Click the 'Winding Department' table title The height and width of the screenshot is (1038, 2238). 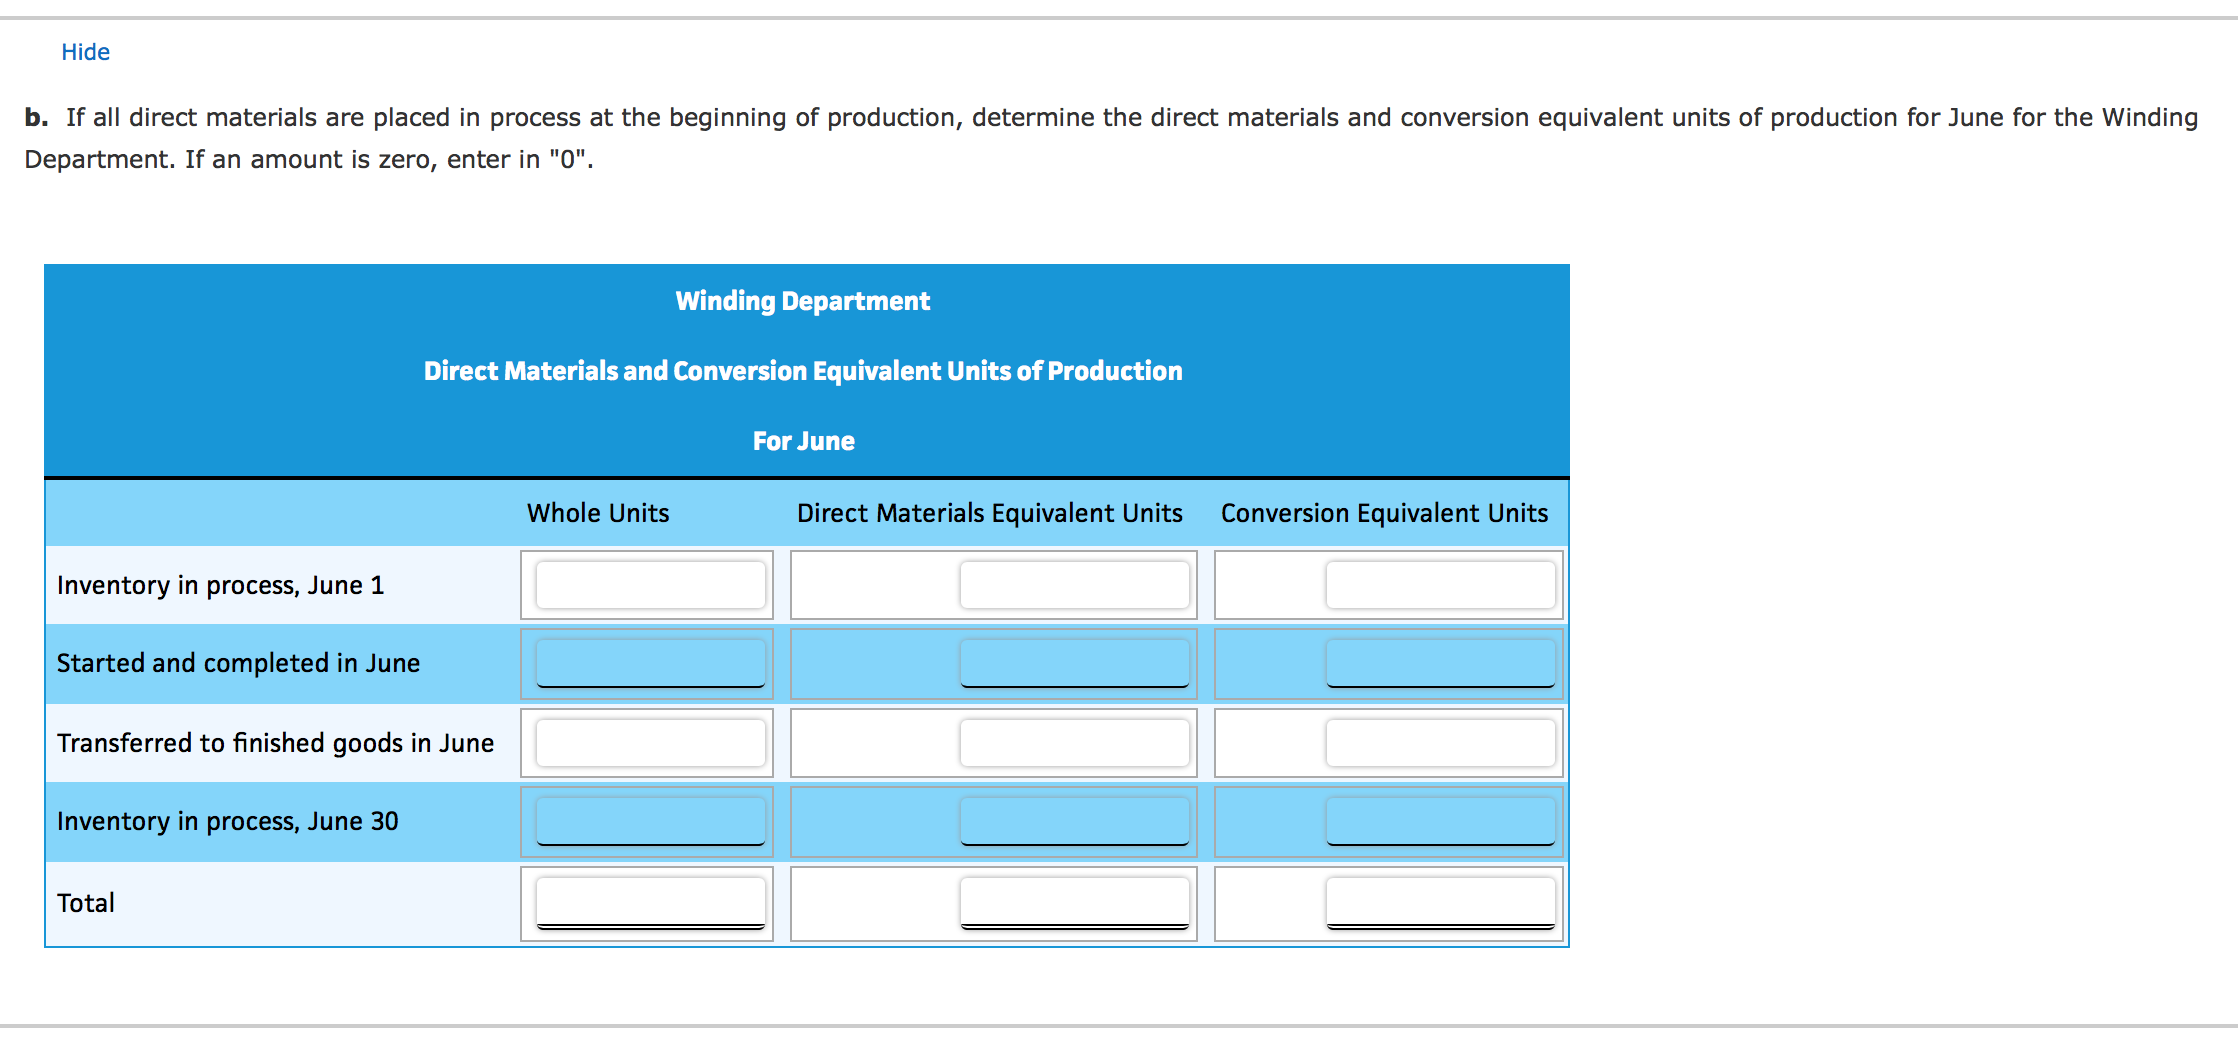coord(803,301)
